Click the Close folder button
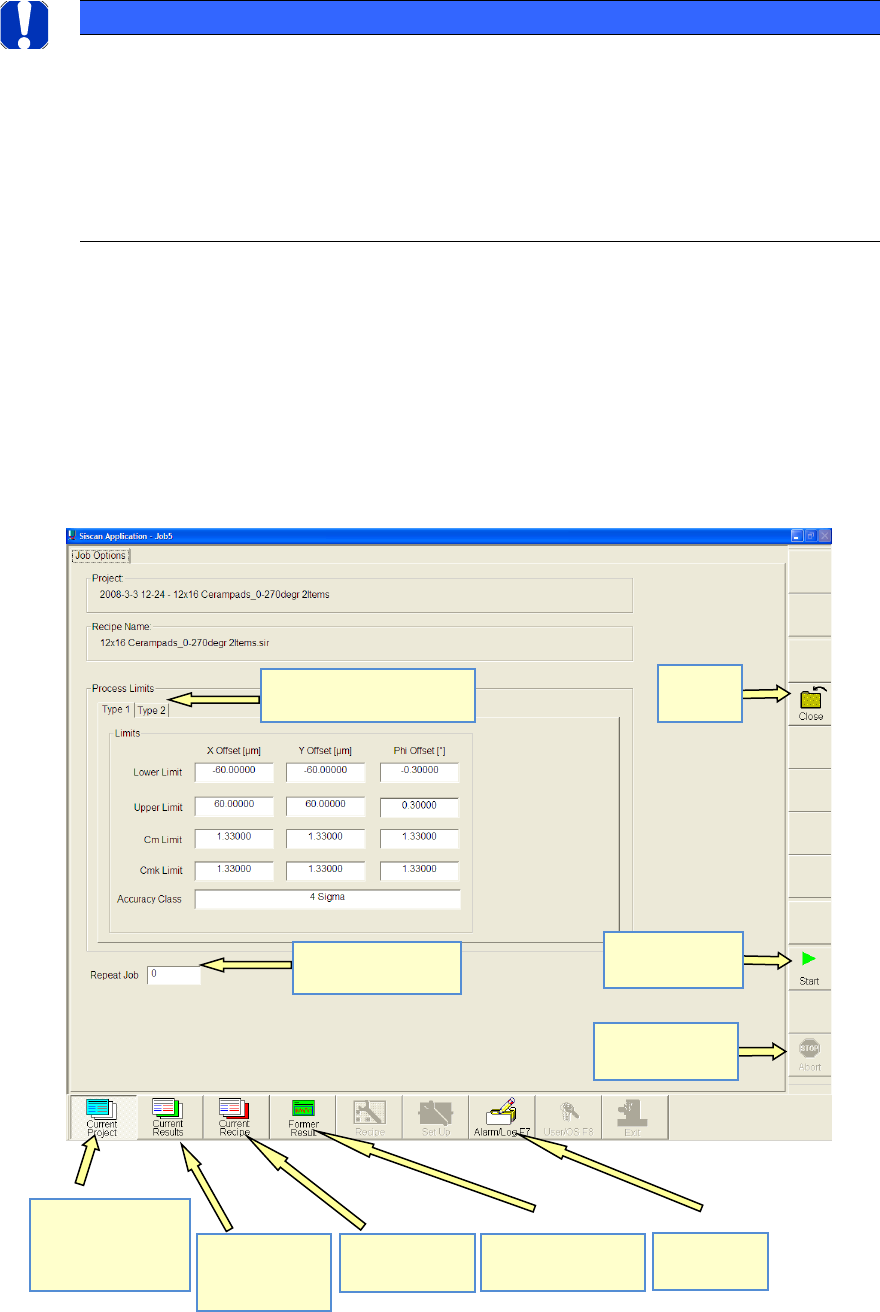This screenshot has height=1312, width=880. coord(810,703)
